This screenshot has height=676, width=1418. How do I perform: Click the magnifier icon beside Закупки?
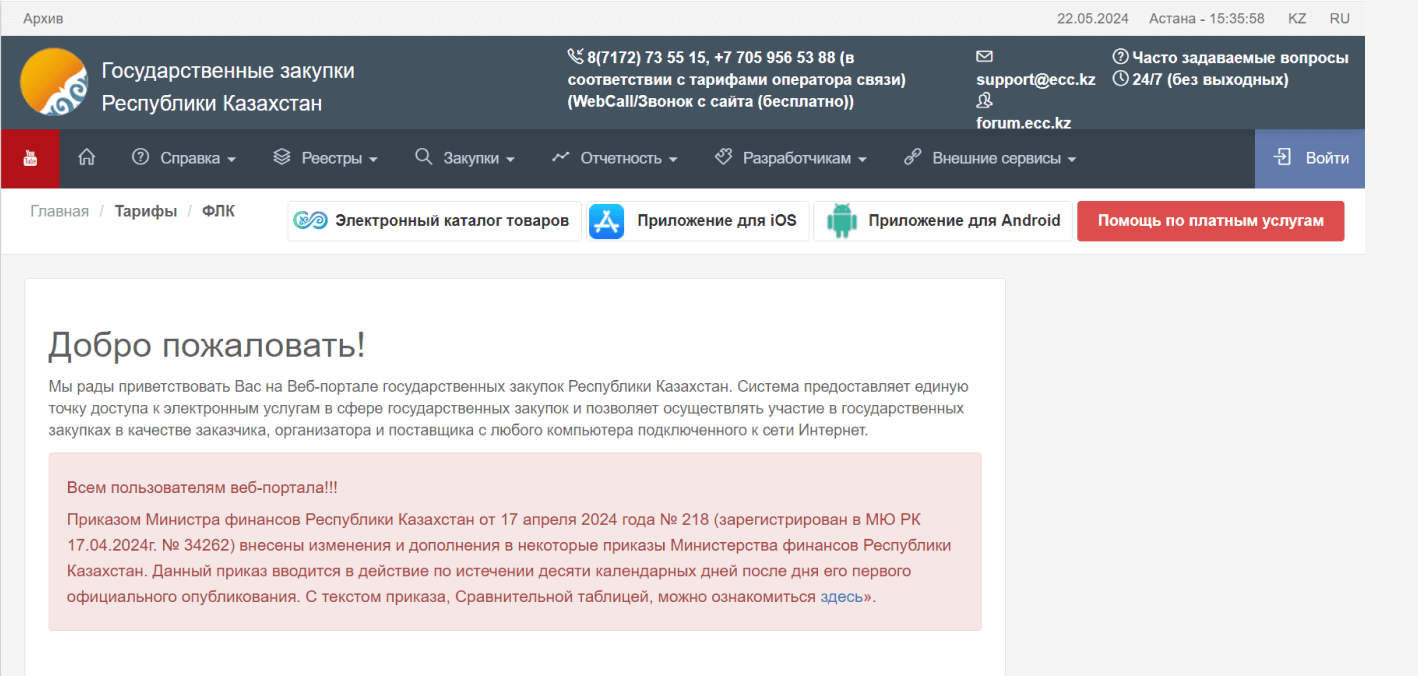(x=423, y=158)
